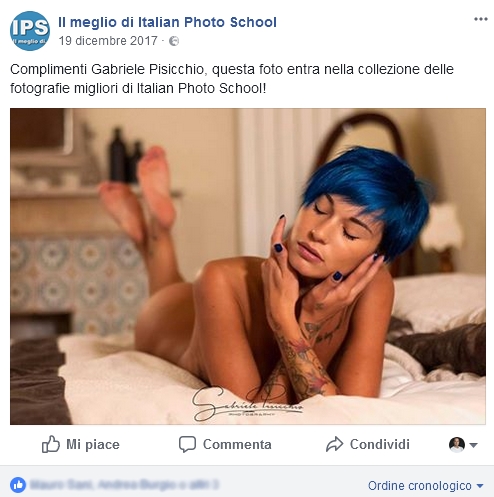Open the three-dot post options menu
This screenshot has width=494, height=497.
(481, 19)
